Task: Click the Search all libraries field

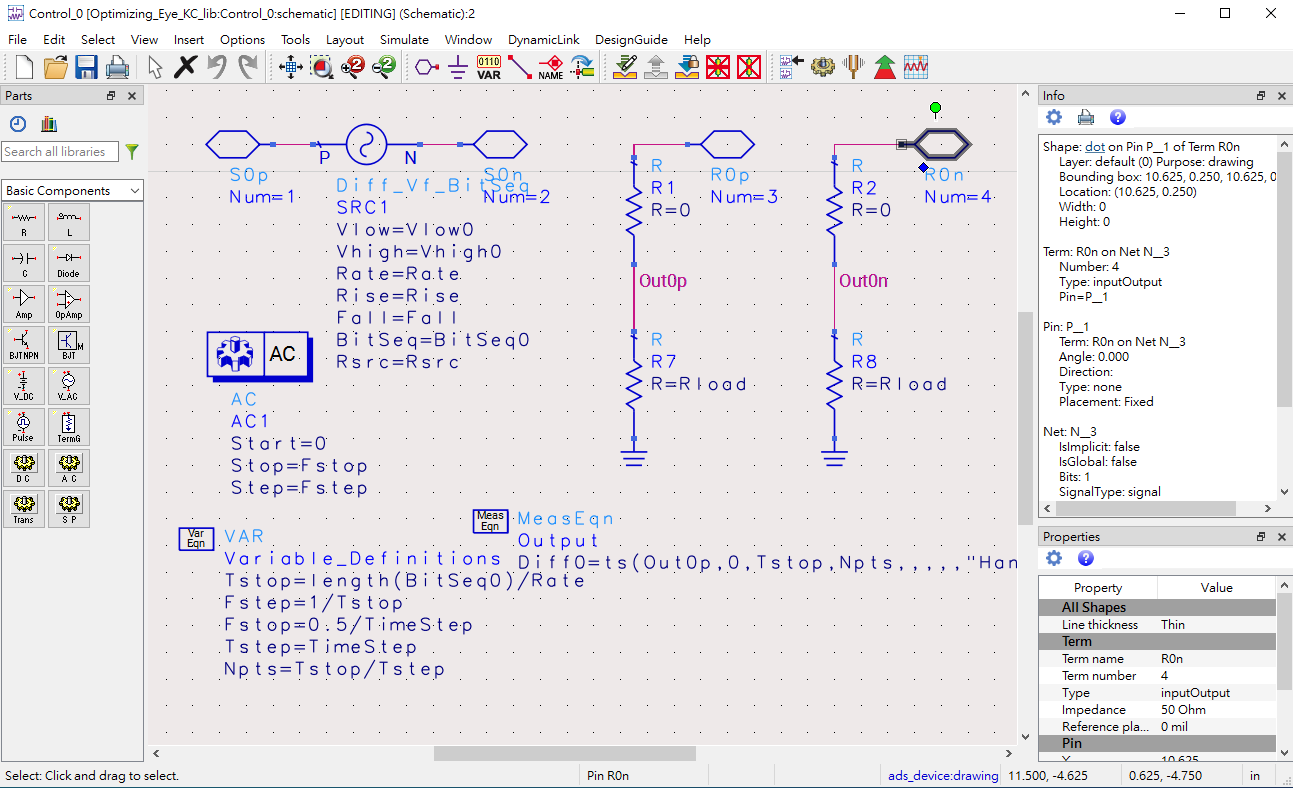Action: coord(60,152)
